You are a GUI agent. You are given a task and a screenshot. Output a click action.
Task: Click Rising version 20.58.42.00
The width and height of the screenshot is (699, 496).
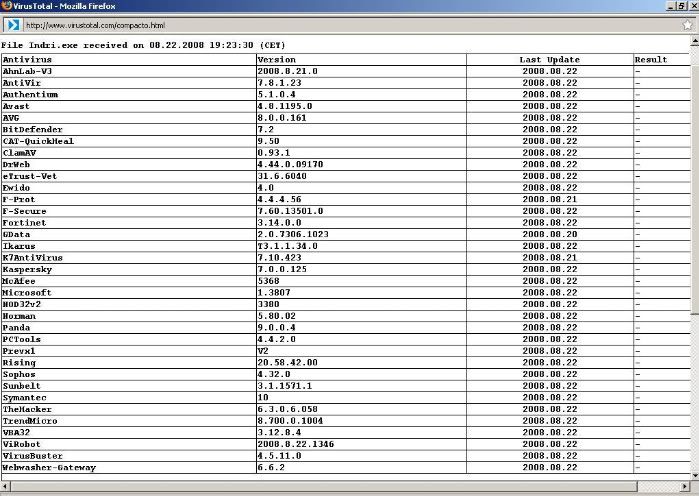(288, 362)
